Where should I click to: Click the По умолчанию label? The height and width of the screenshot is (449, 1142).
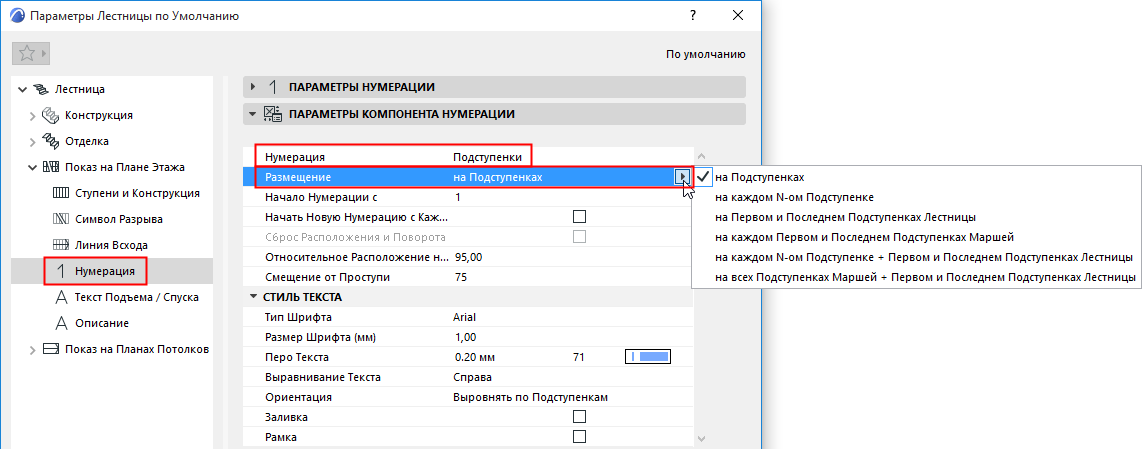pyautogui.click(x=706, y=54)
